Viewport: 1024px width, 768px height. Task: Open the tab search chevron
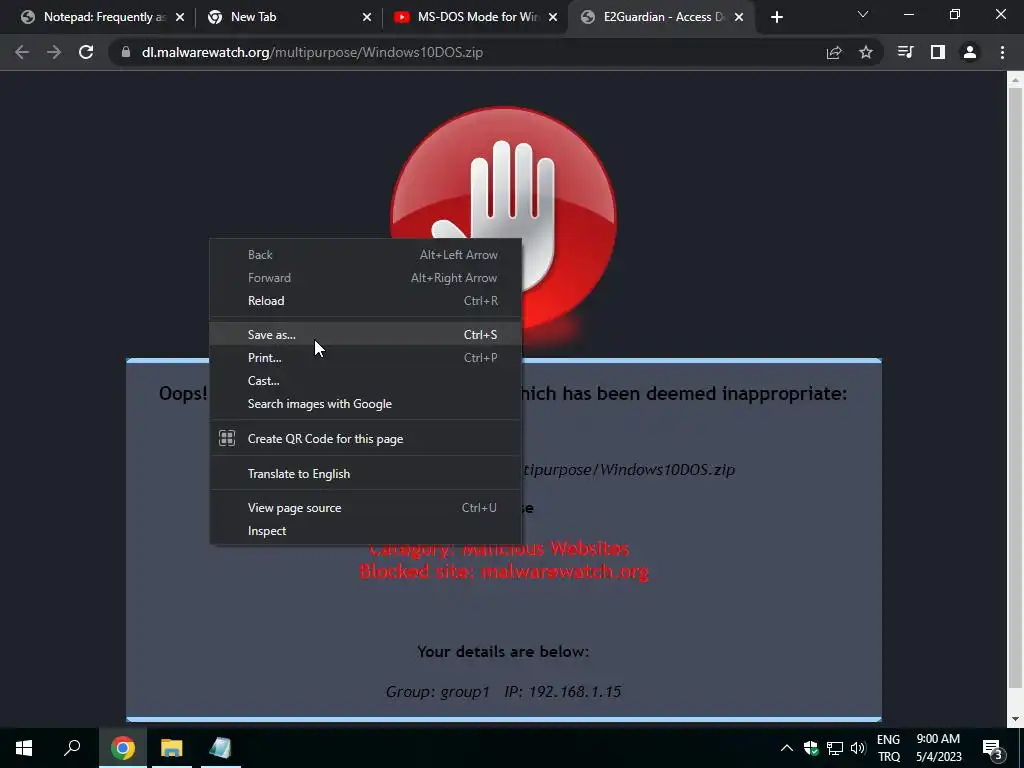pos(863,14)
